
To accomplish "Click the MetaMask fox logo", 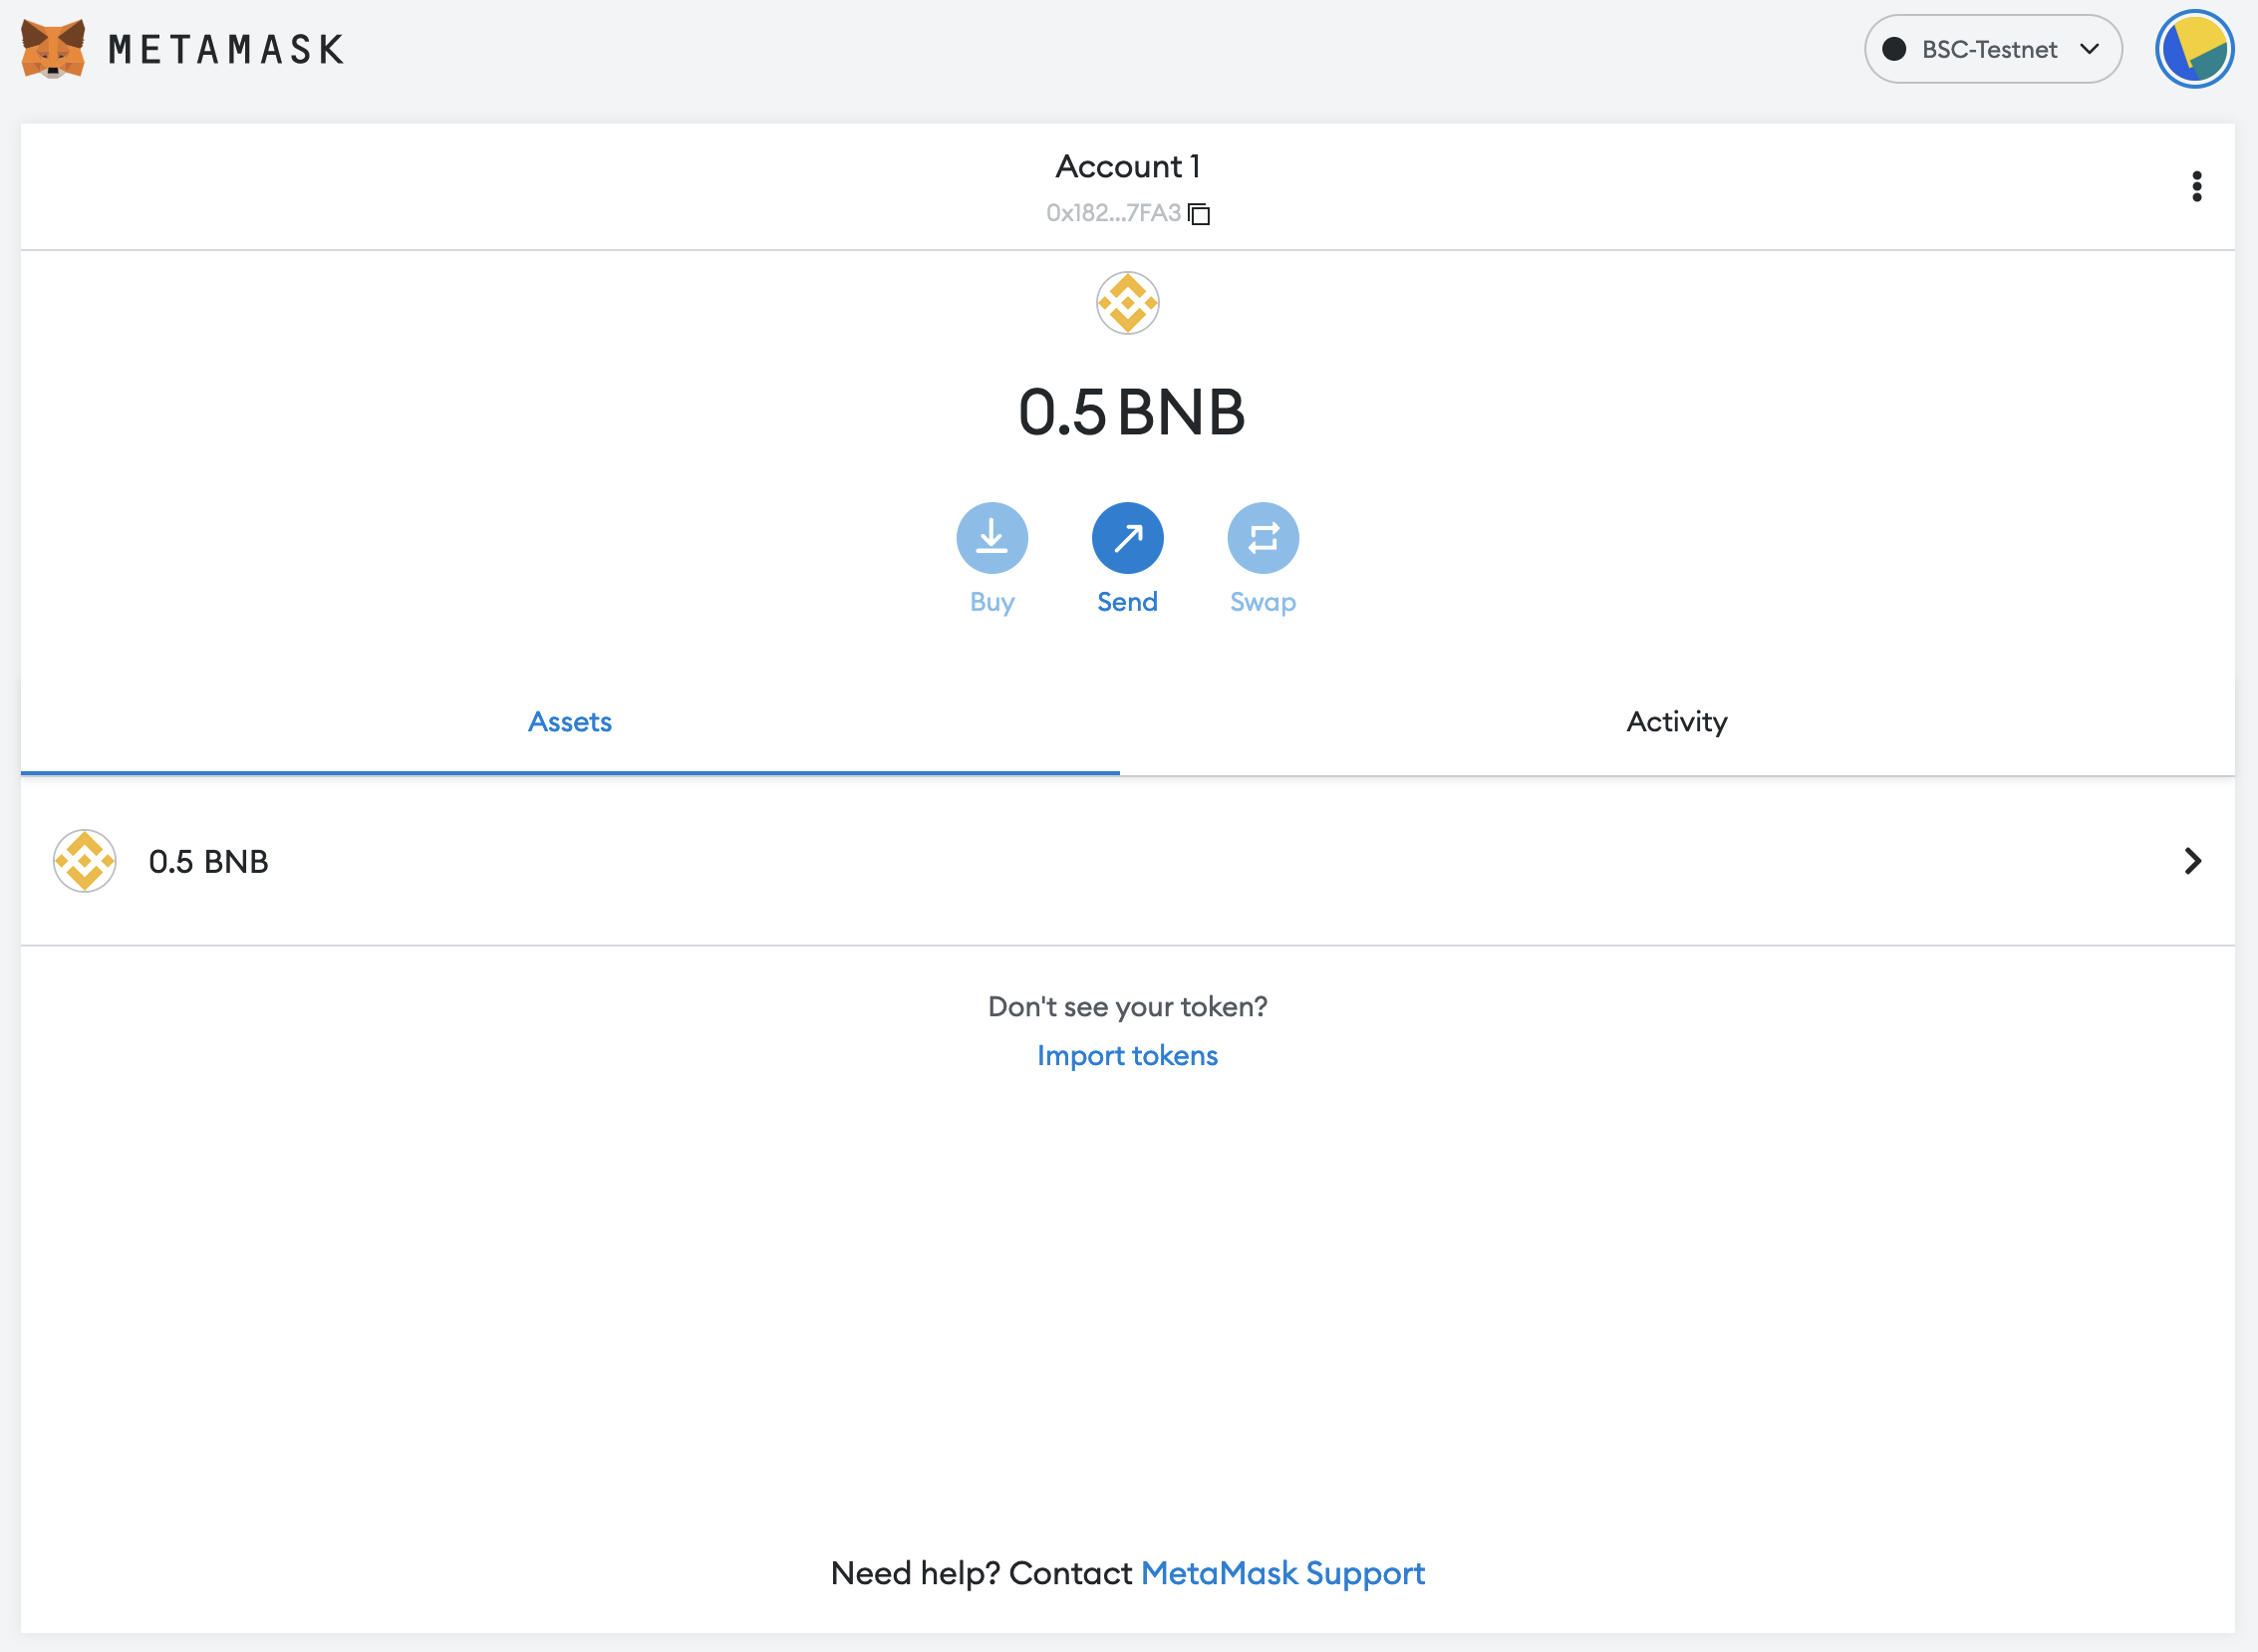I will pos(53,48).
